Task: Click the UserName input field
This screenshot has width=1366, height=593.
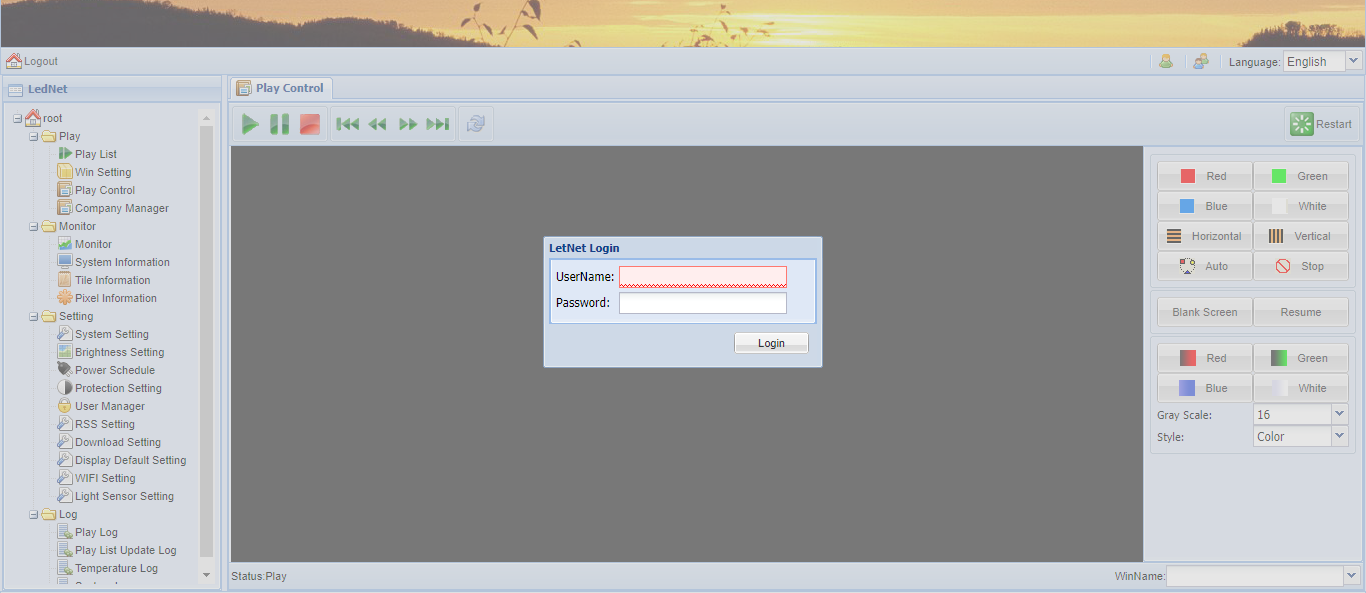Action: [x=702, y=277]
